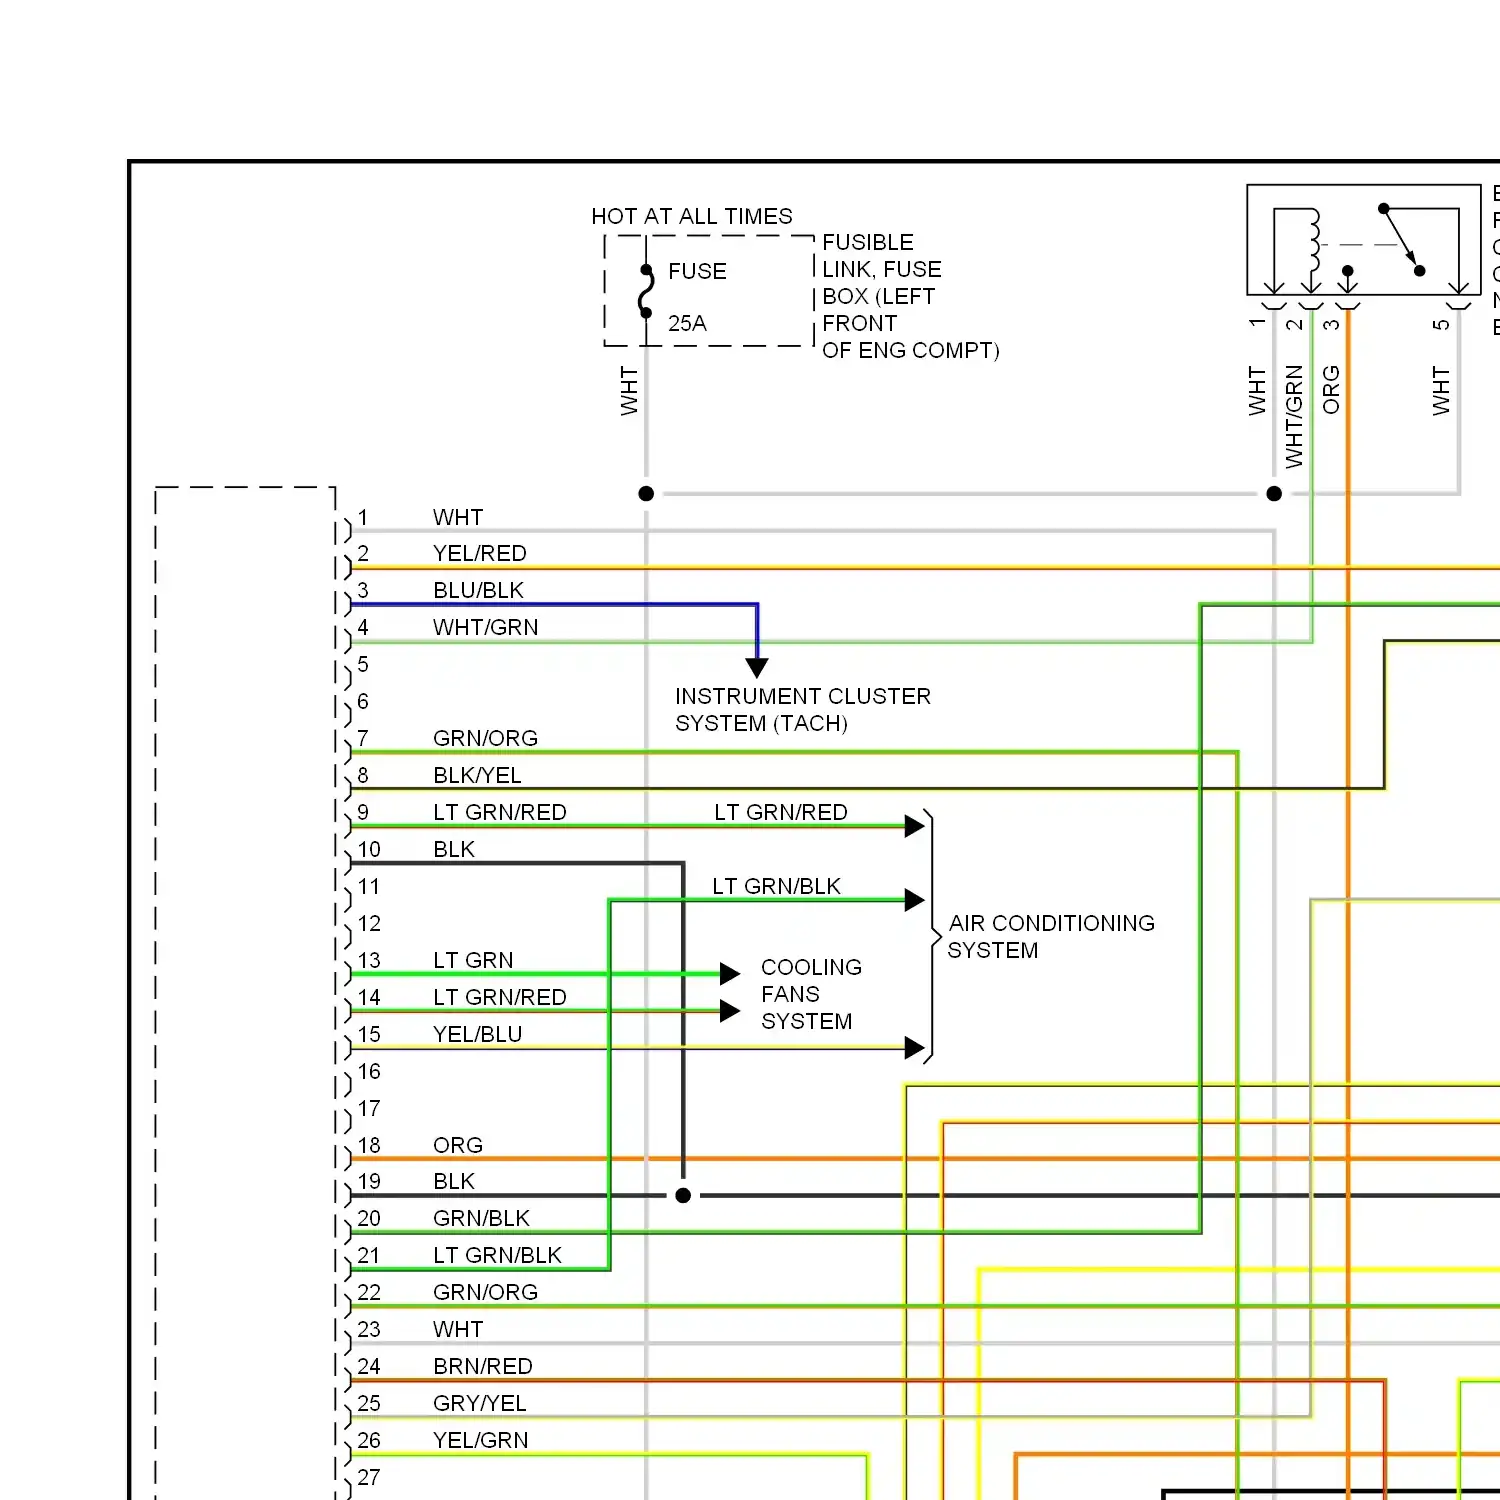Screen dimensions: 1500x1500
Task: Click the BLU/BLK label on pin 3
Action: 478,590
